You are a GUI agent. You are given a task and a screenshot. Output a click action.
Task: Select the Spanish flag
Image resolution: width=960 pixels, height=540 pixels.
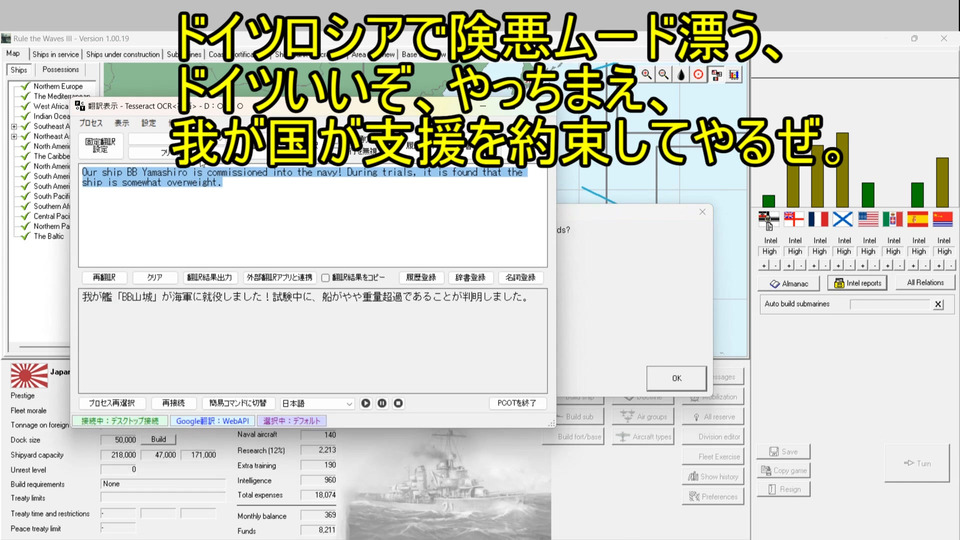coord(918,219)
